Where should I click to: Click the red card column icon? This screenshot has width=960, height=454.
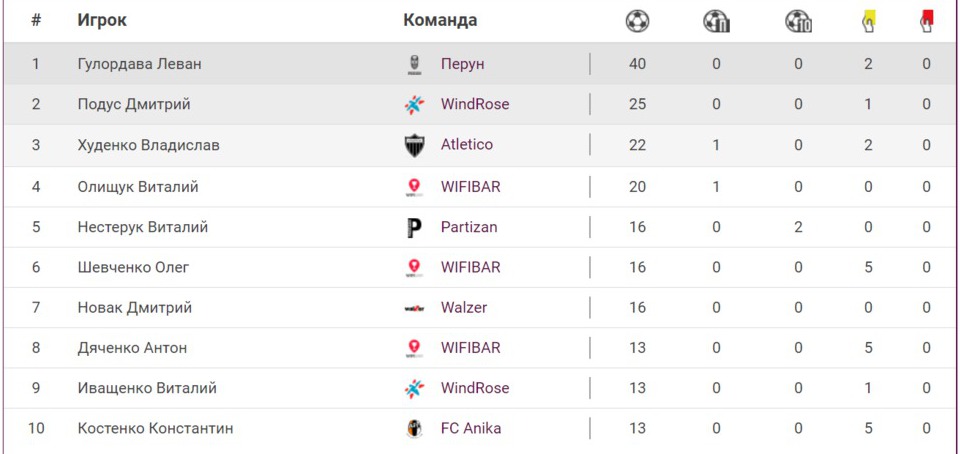927,21
